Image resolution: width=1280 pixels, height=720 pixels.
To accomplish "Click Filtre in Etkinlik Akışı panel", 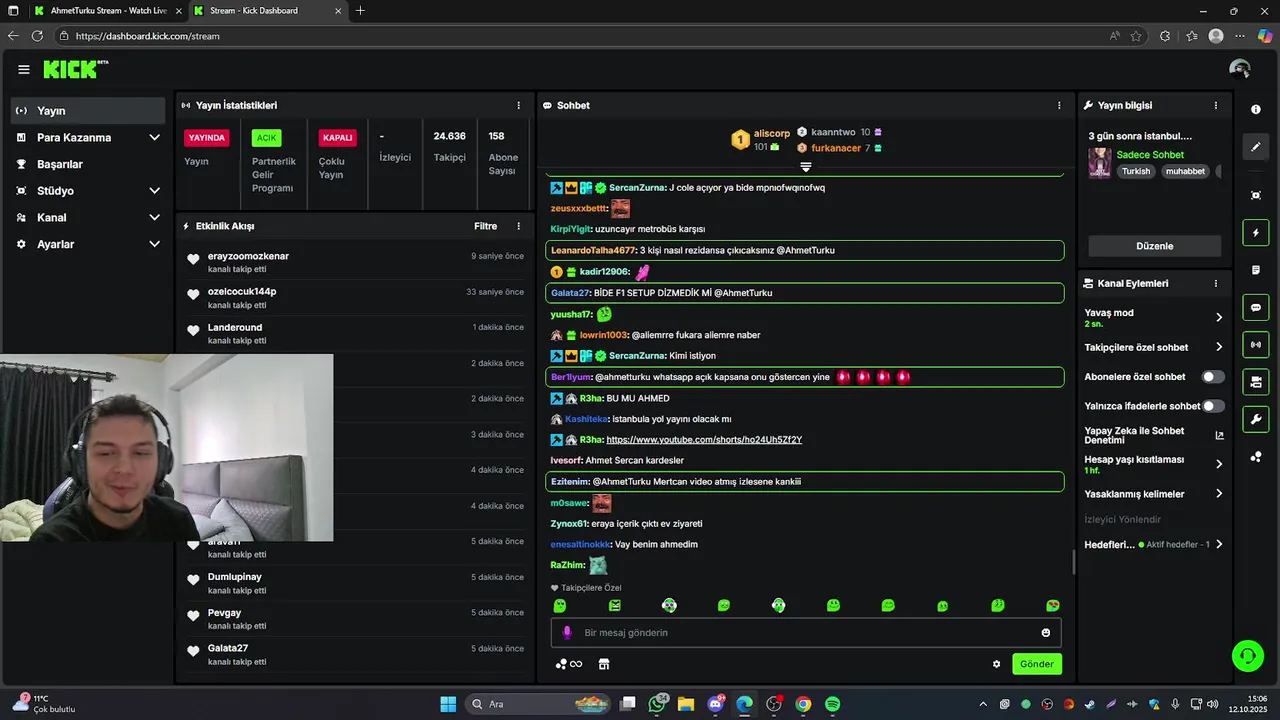I will click(485, 226).
